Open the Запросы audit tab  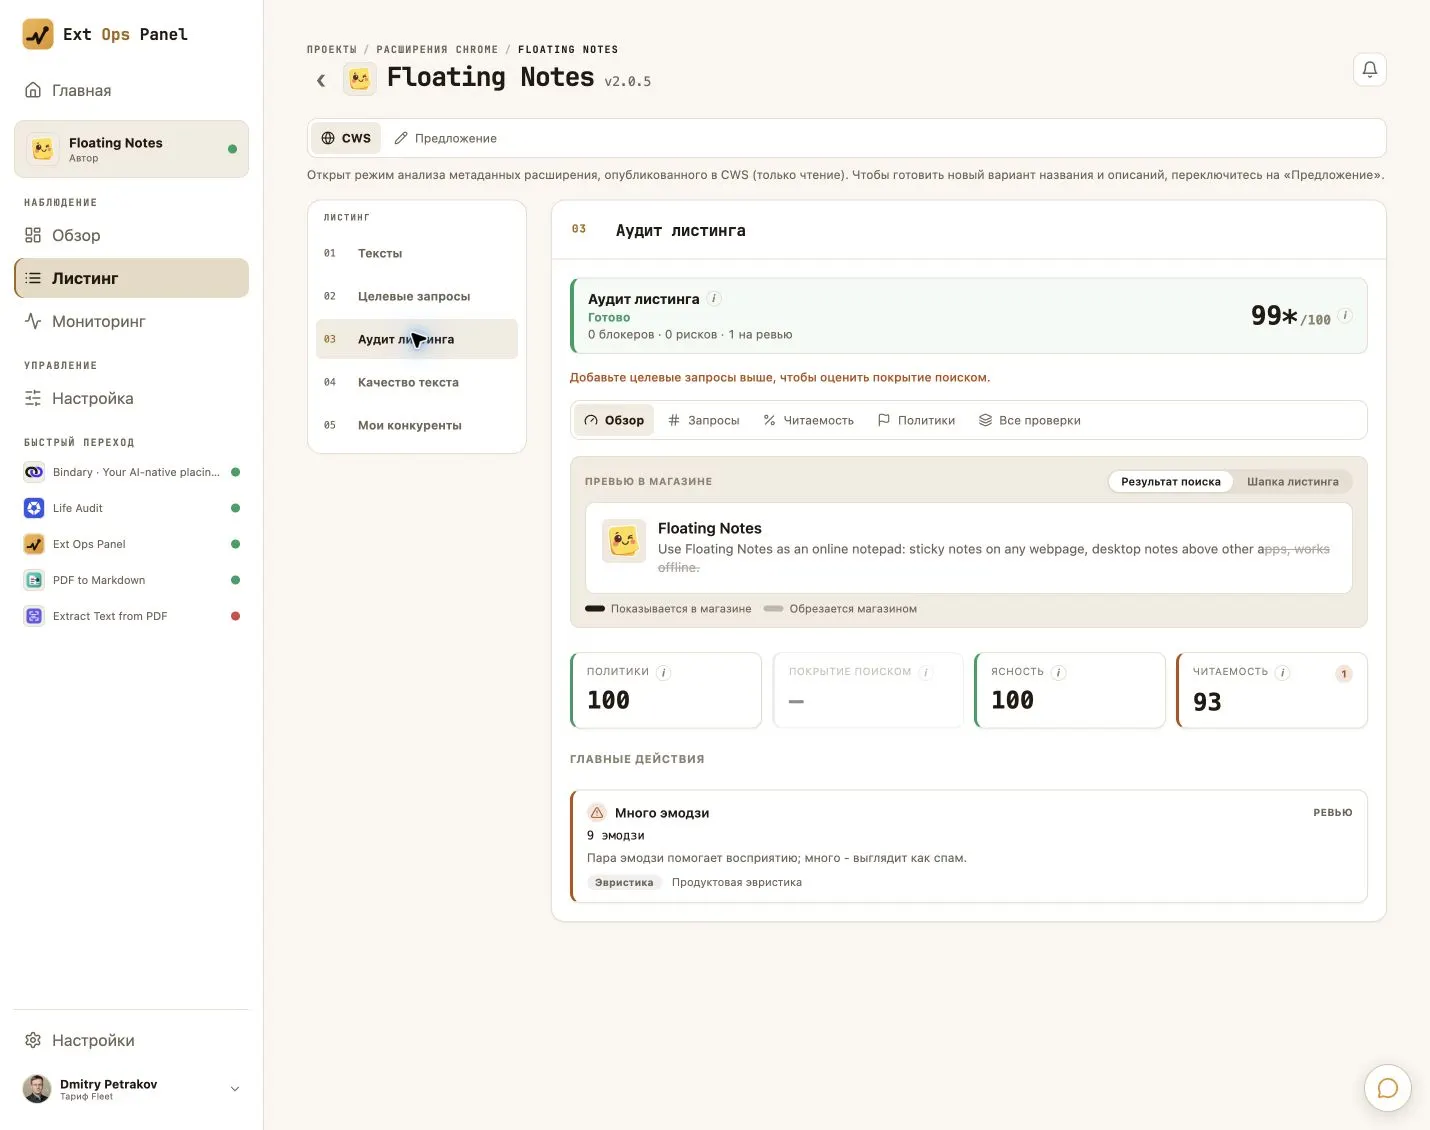tap(704, 420)
